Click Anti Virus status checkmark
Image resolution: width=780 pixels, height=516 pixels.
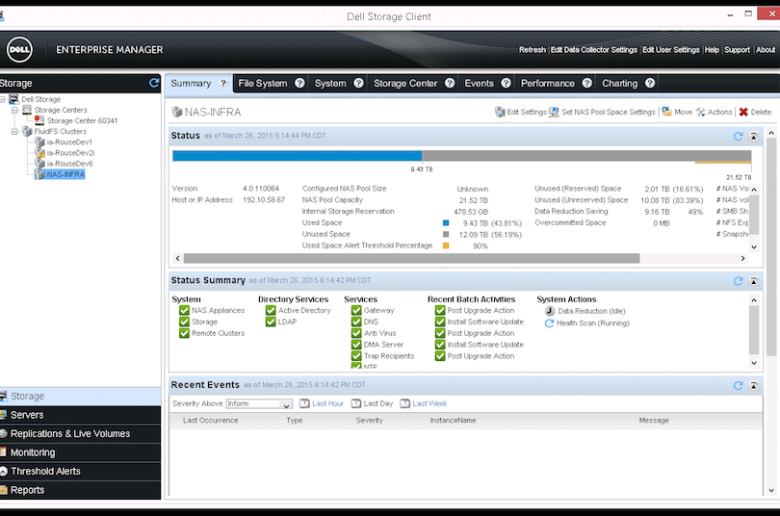click(356, 333)
